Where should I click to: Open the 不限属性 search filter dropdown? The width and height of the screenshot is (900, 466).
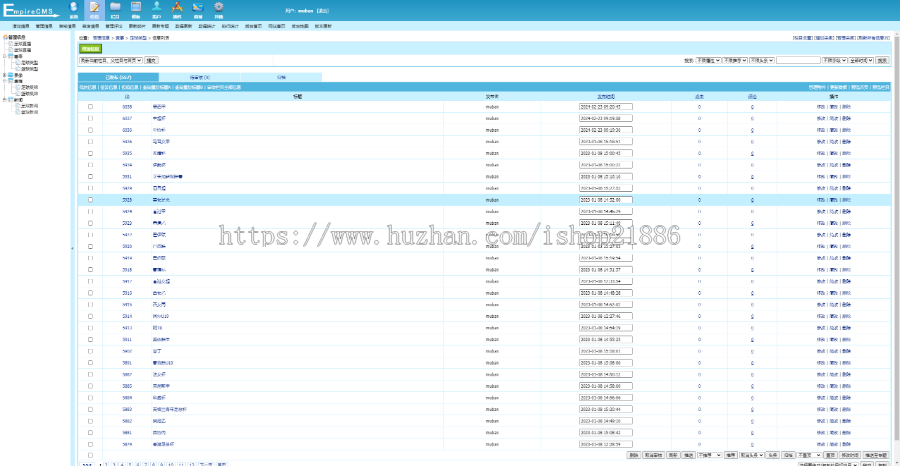pos(708,60)
